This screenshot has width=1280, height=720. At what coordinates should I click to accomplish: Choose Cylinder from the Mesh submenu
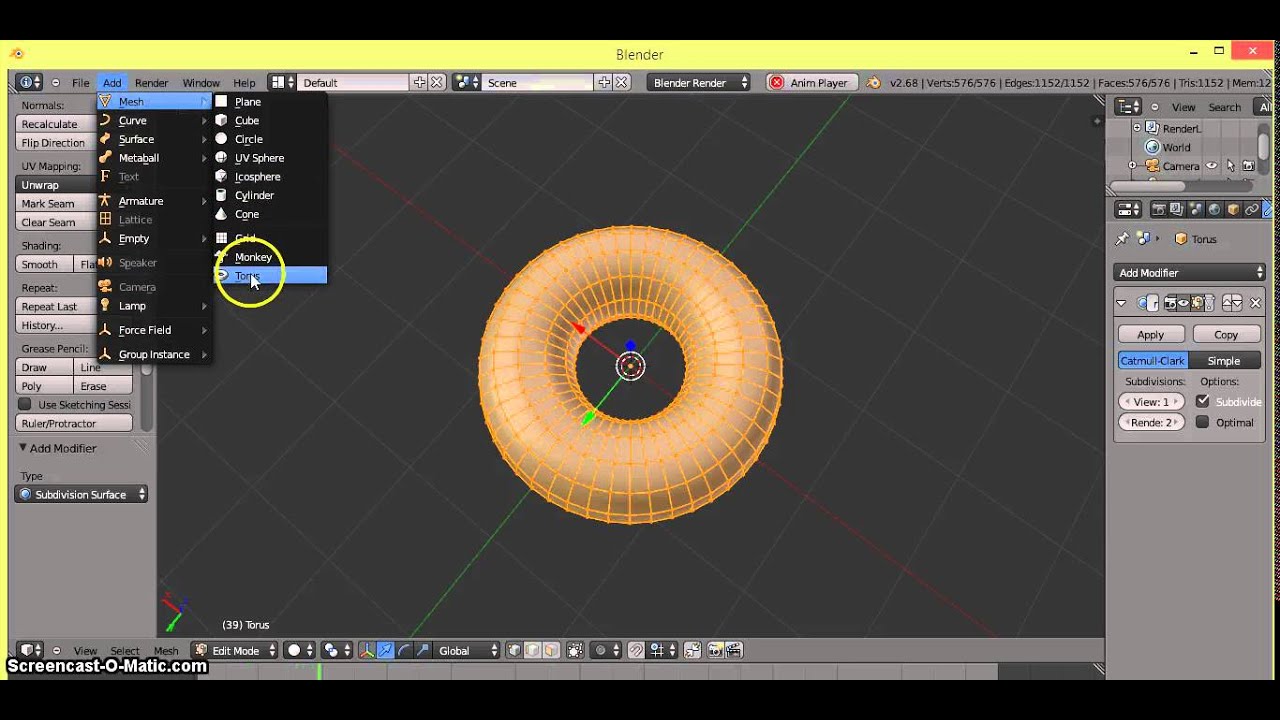[271, 195]
